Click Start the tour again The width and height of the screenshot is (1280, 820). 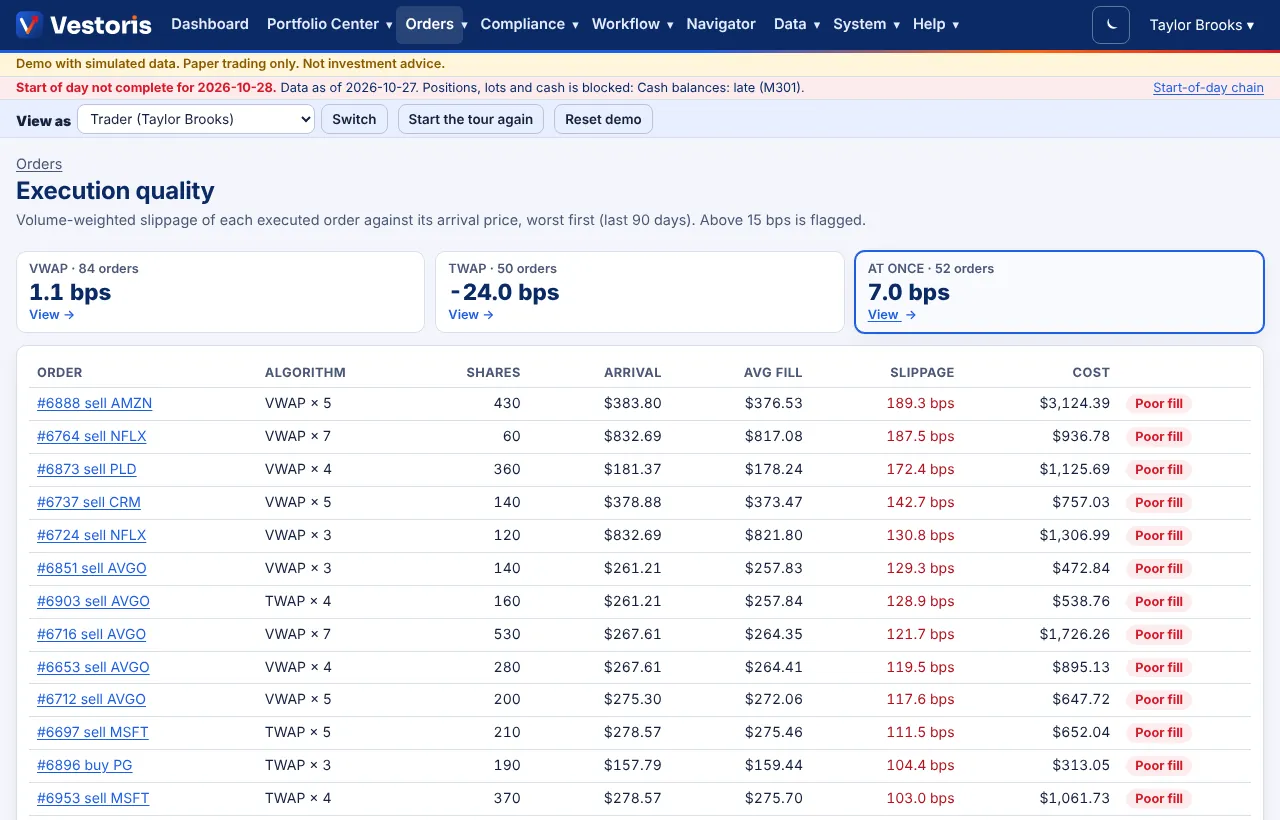pyautogui.click(x=471, y=119)
